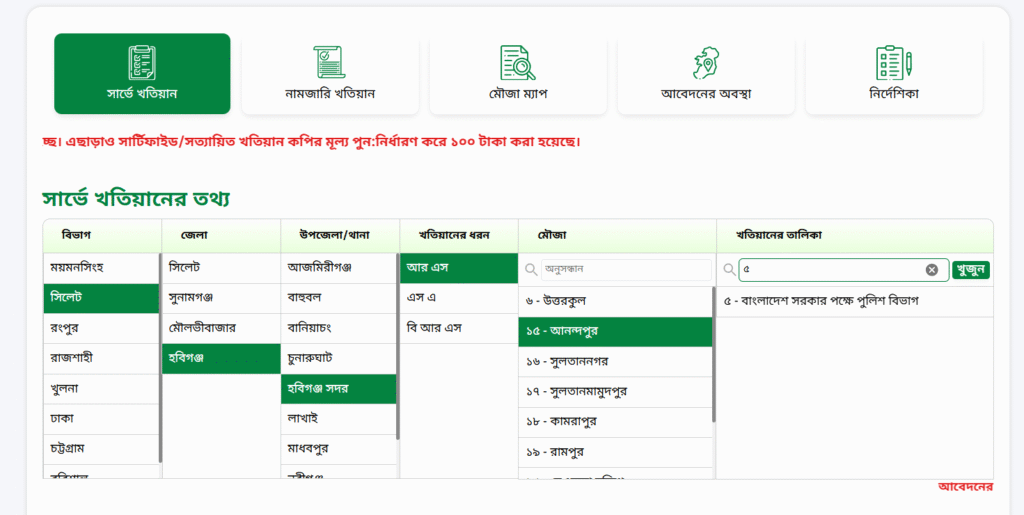Image resolution: width=1024 pixels, height=515 pixels.
Task: Select চট্টগ্রাম division
Action: tap(101, 449)
